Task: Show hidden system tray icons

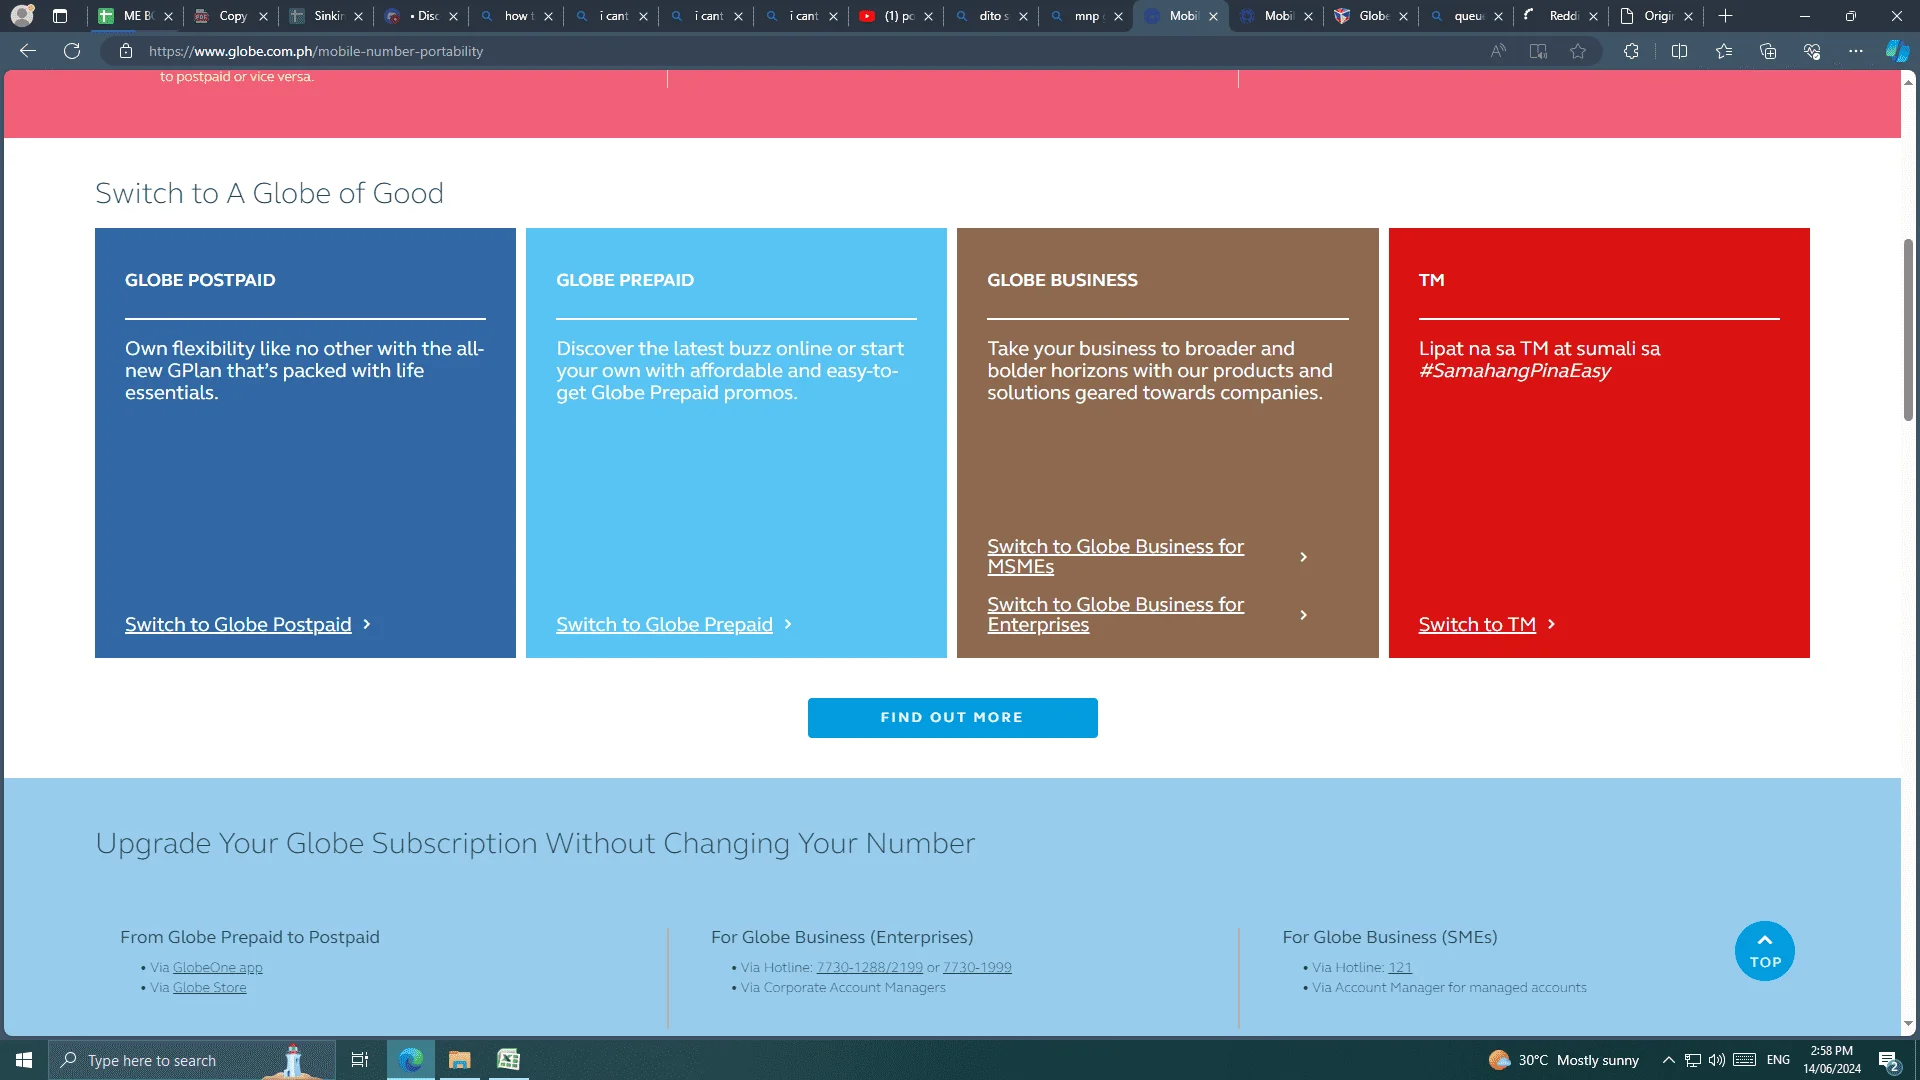Action: coord(1669,1060)
